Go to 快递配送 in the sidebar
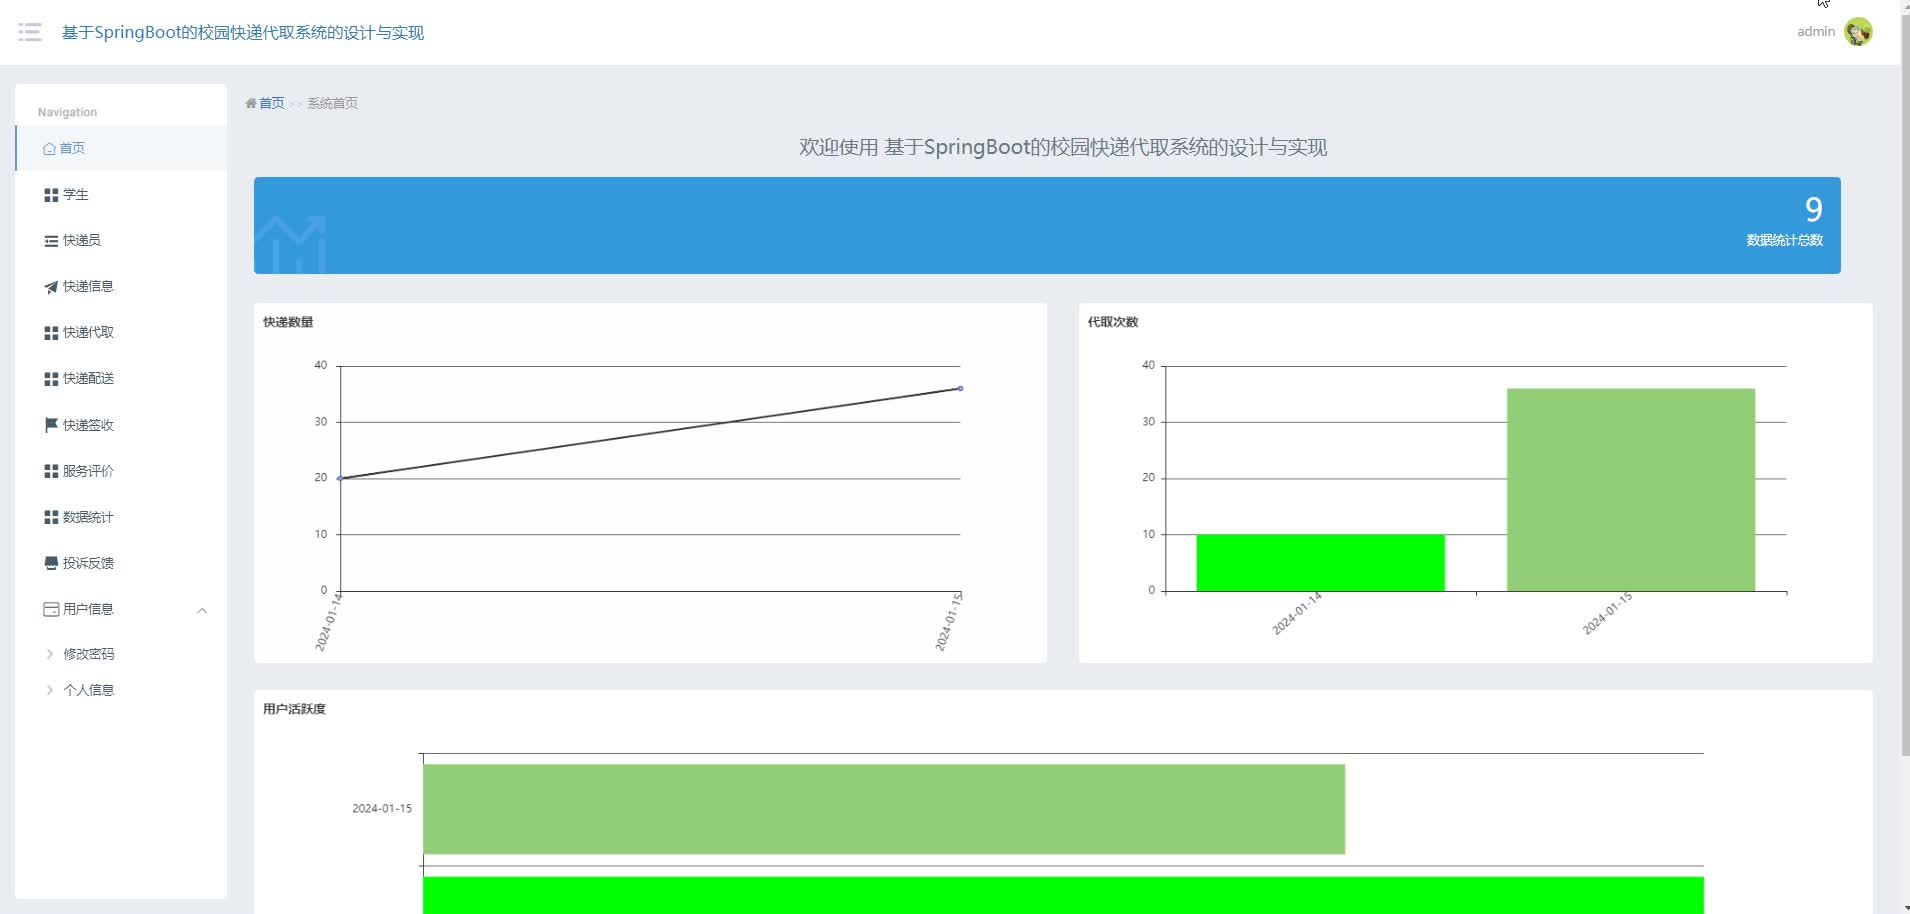The height and width of the screenshot is (914, 1910). pos(121,379)
